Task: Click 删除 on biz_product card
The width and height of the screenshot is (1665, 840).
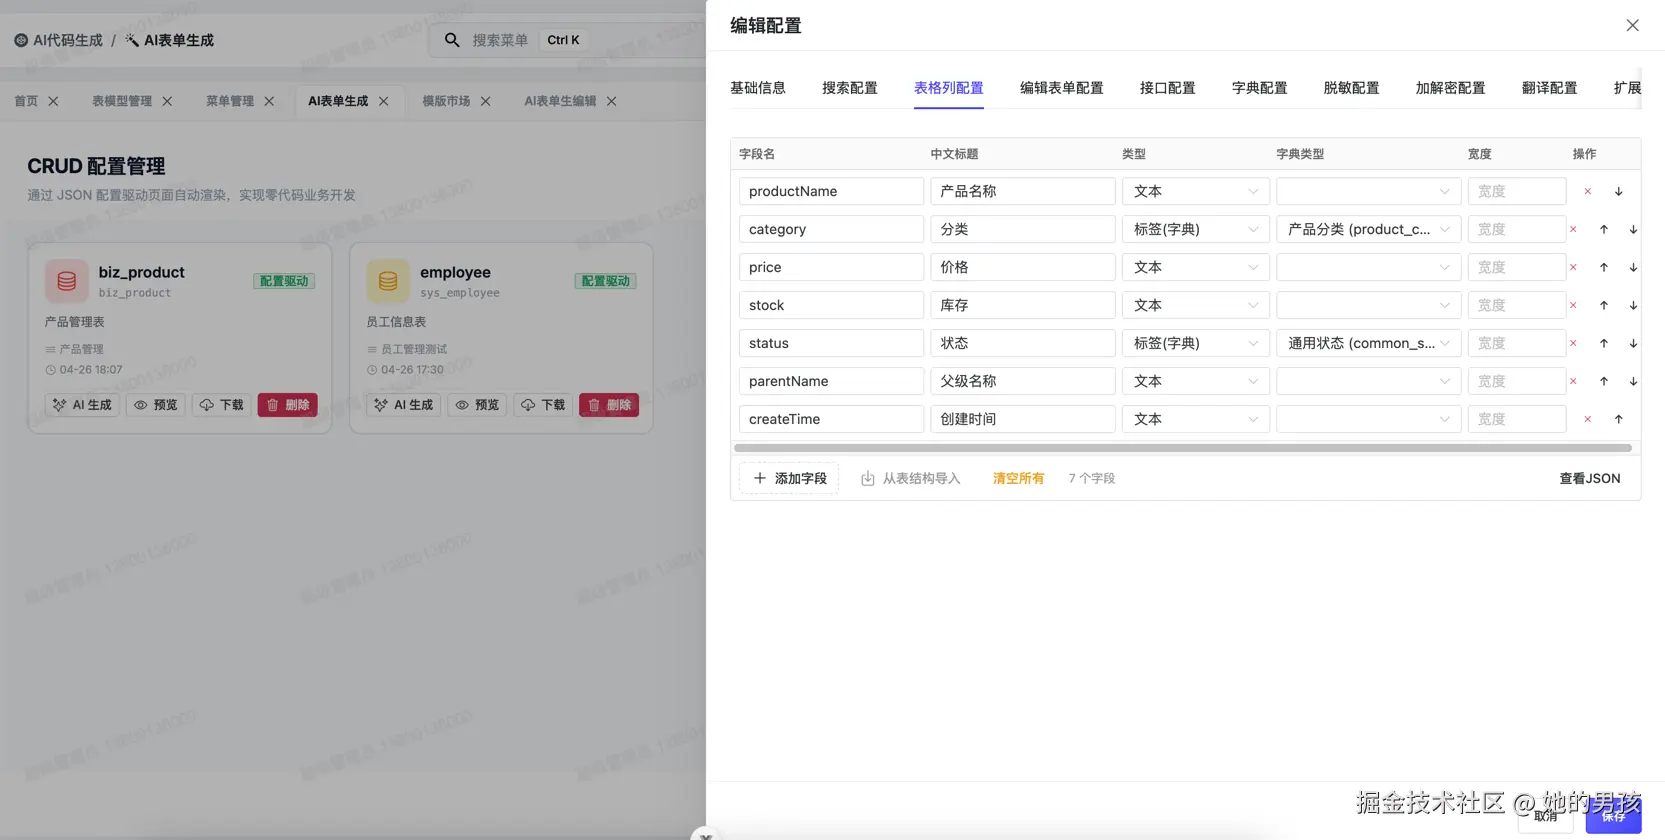Action: coord(287,405)
